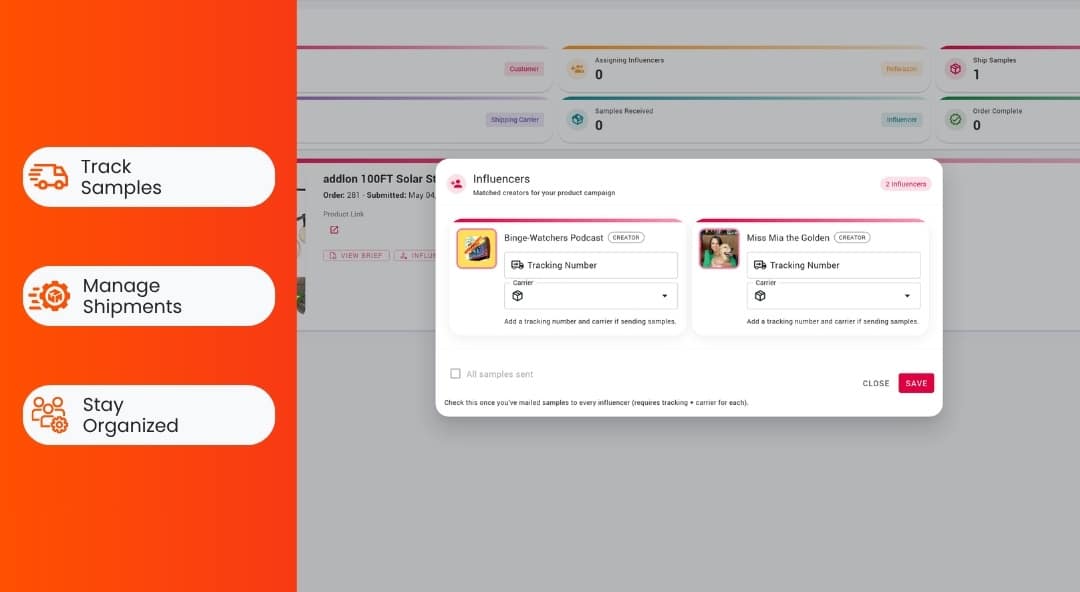This screenshot has height=592, width=1080.
Task: Select the Track Samples pill
Action: [149, 177]
